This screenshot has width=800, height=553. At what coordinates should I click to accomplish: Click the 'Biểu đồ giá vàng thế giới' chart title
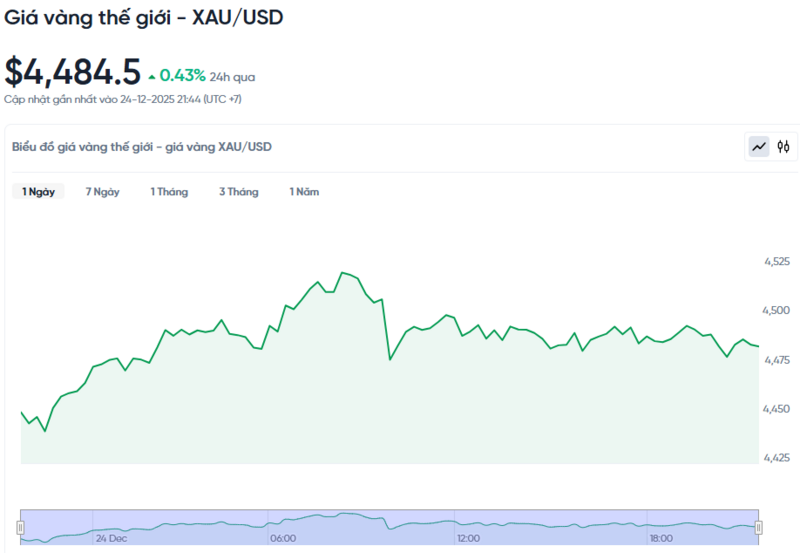point(141,147)
